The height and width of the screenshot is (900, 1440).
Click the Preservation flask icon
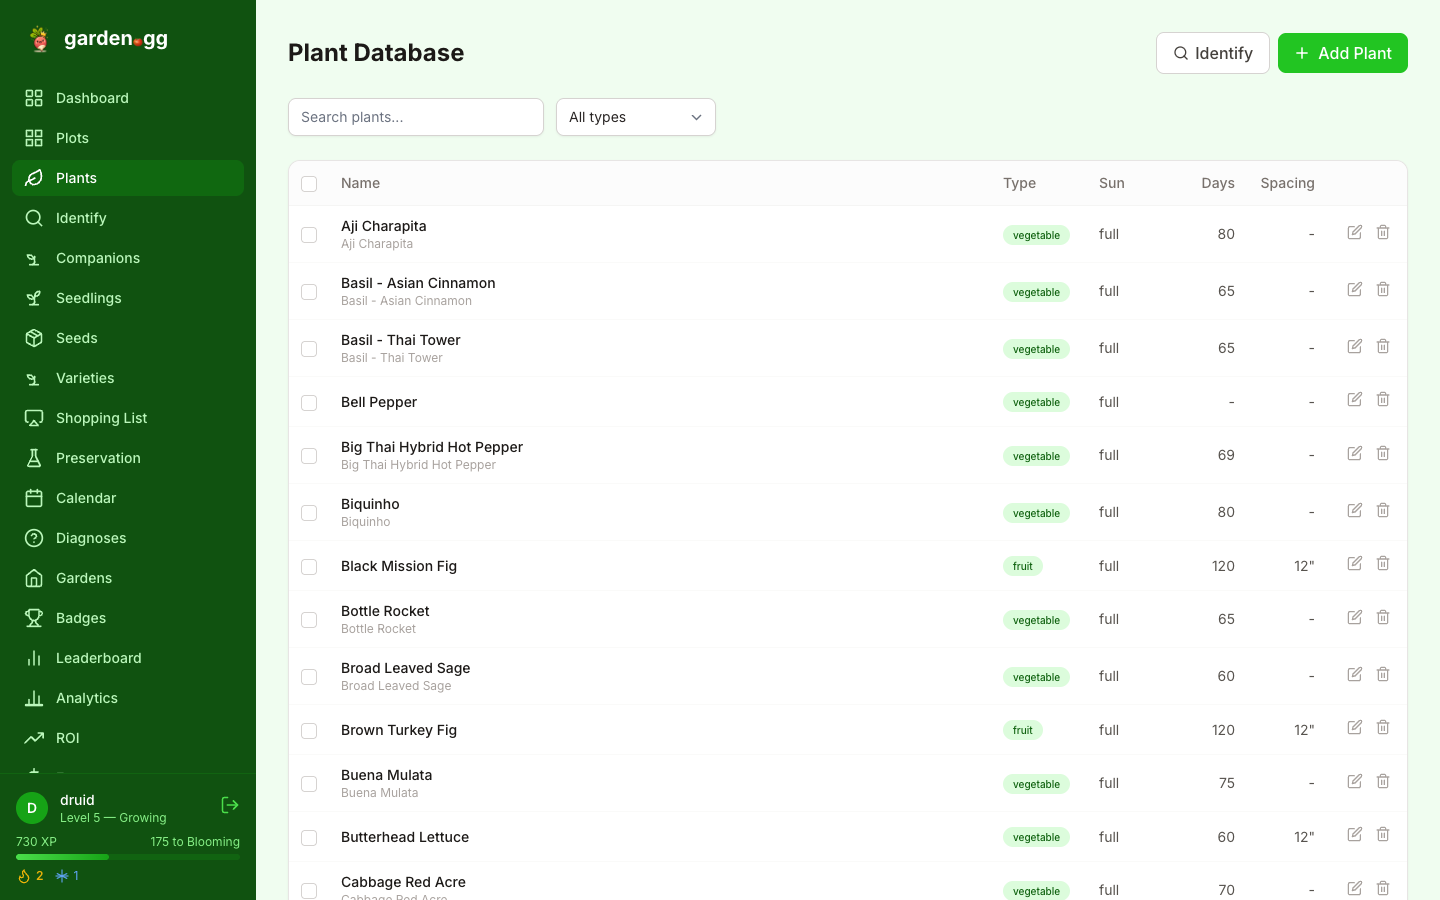[34, 458]
